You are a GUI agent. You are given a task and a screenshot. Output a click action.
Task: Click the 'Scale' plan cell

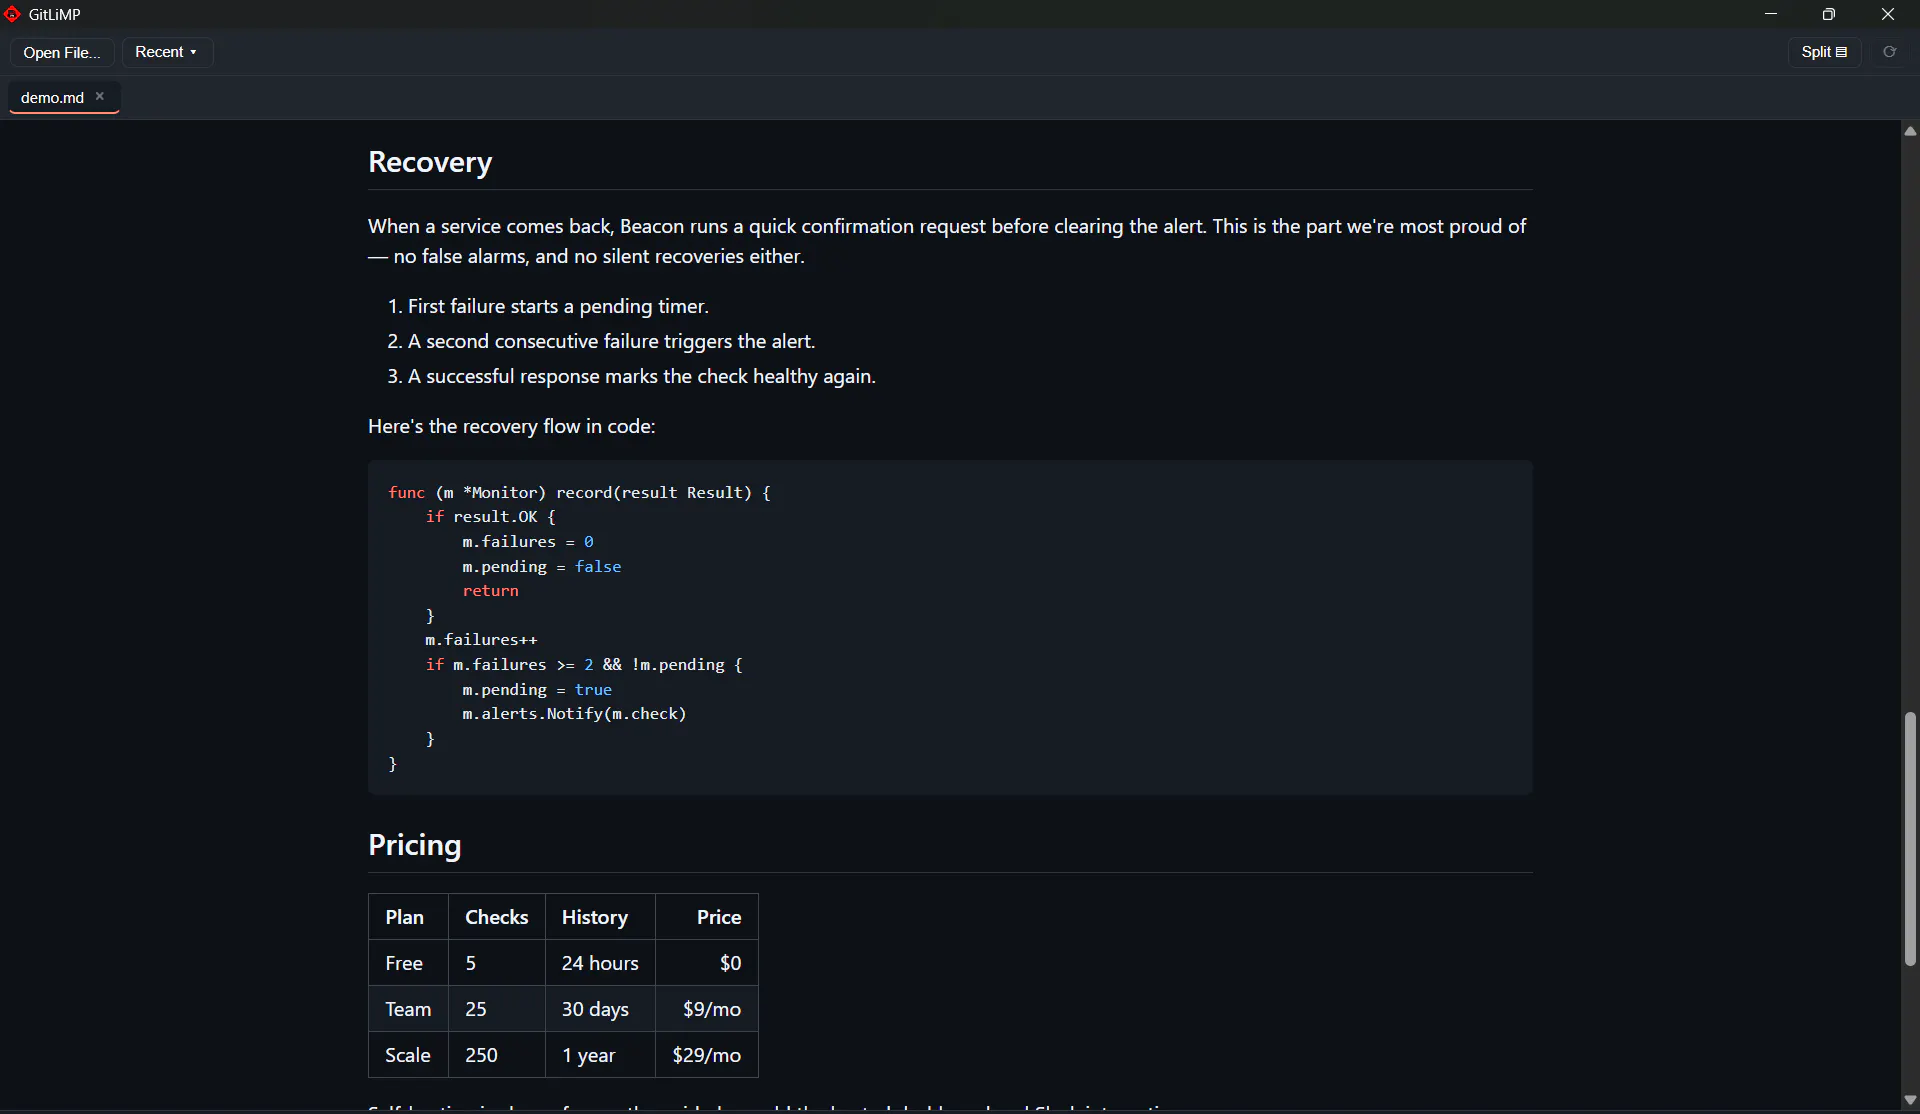coord(408,1055)
